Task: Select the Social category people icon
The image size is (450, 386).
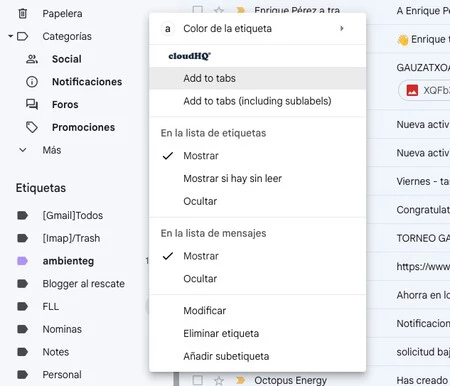Action: coord(32,59)
